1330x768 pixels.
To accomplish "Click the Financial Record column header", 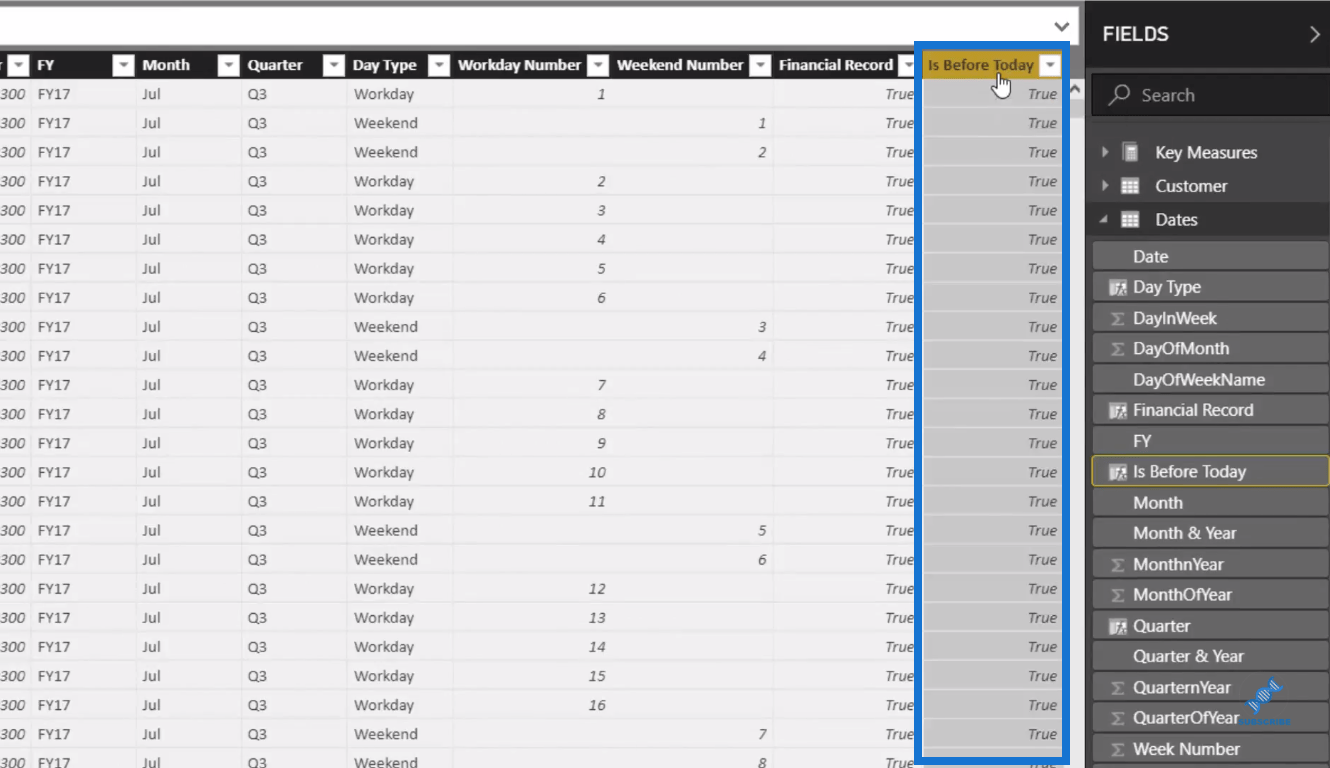I will 844,65.
